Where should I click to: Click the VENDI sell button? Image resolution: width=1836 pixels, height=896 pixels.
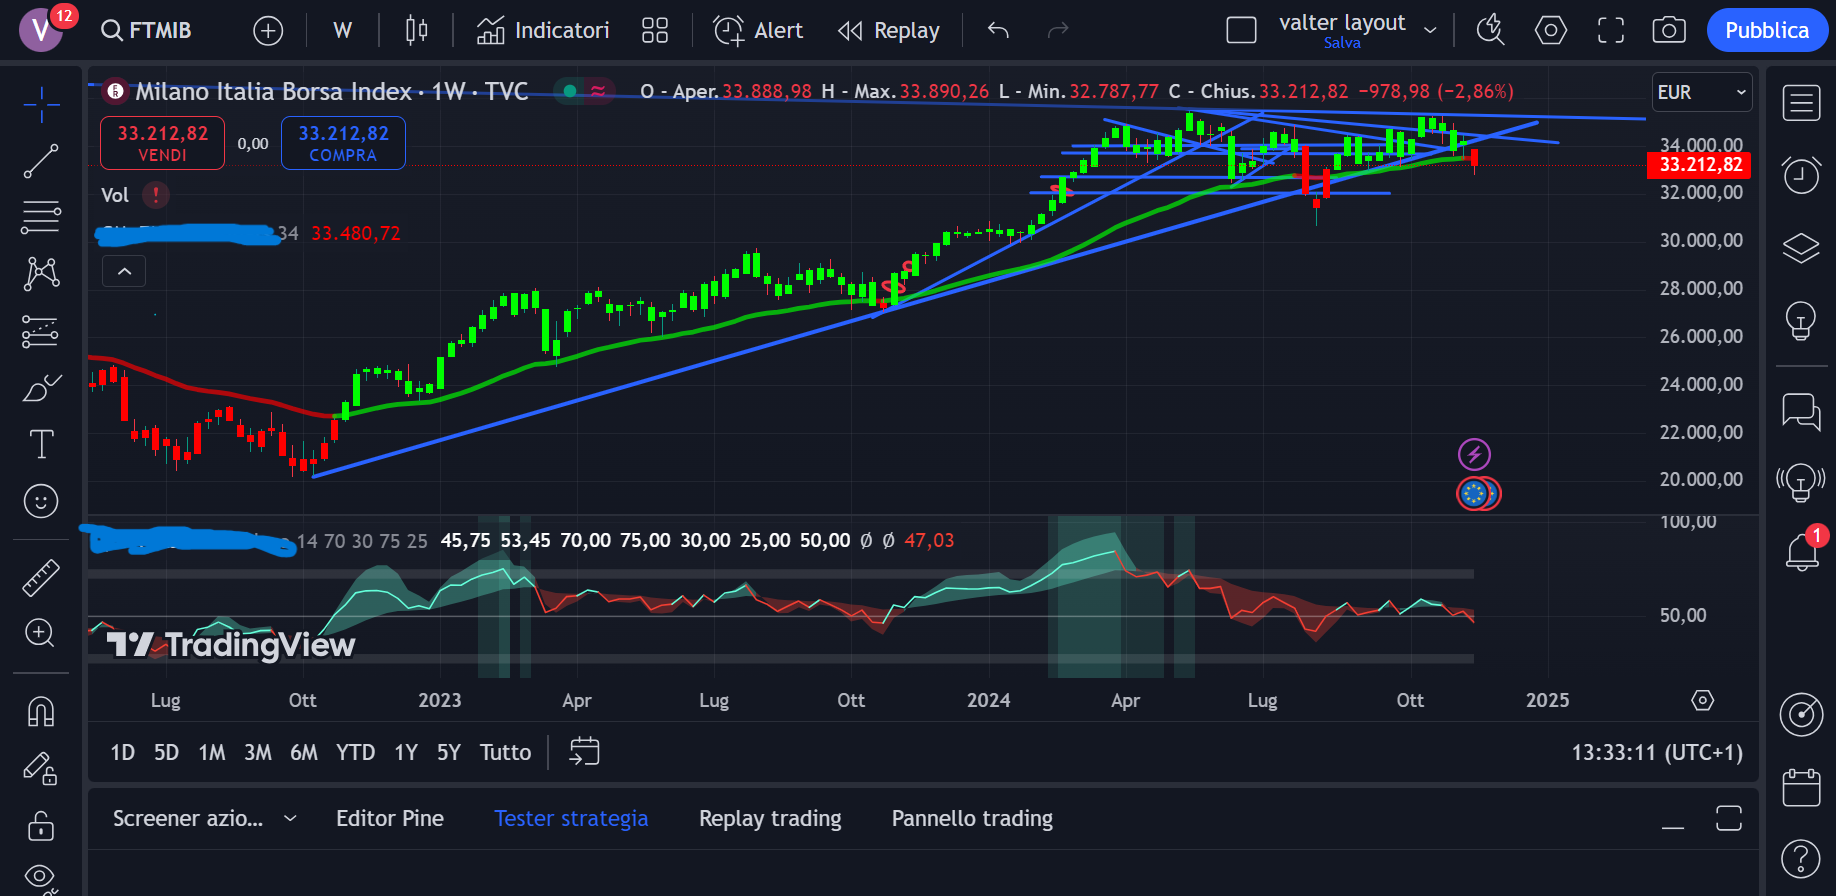point(163,143)
